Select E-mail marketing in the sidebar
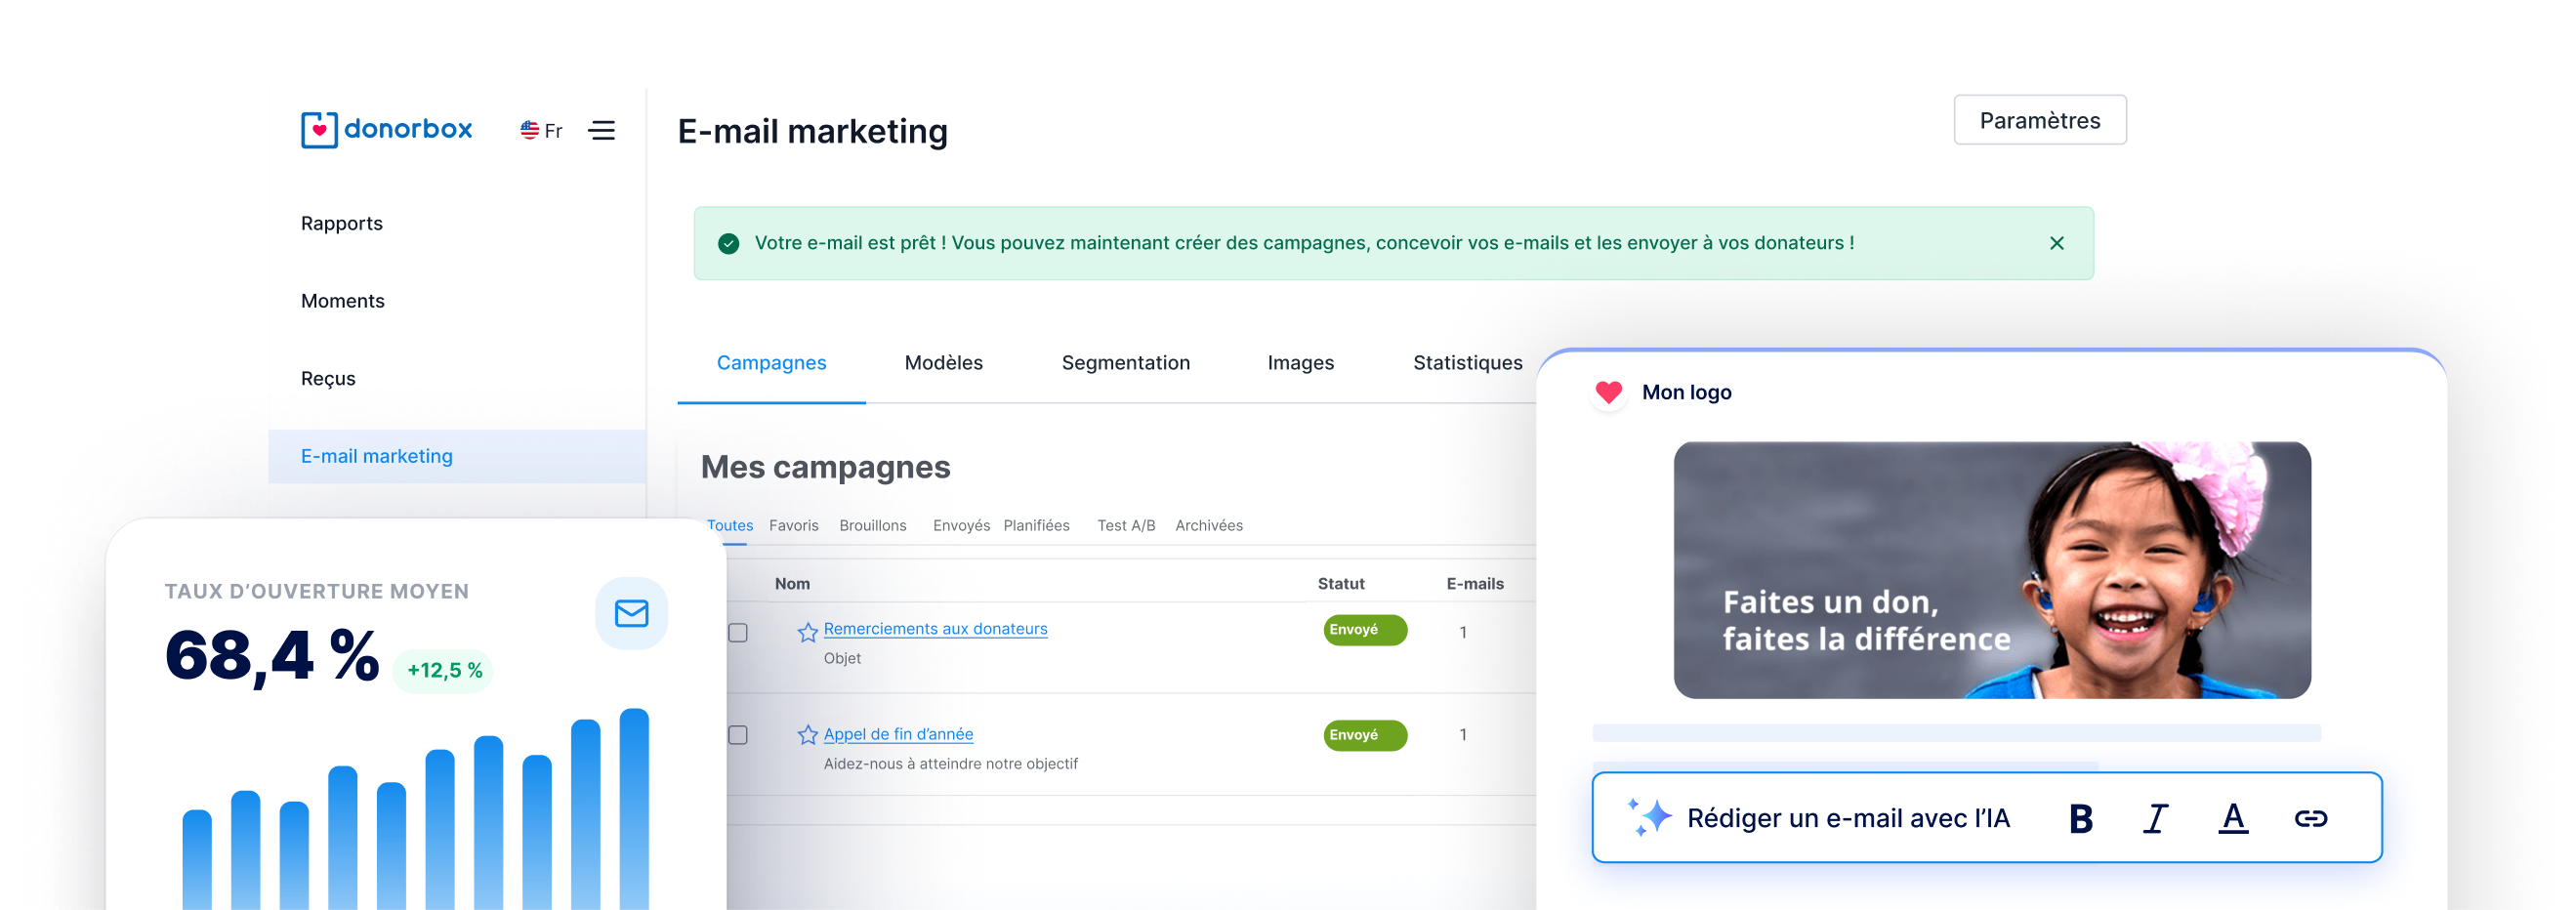Viewport: 2576px width, 910px height. coord(457,457)
